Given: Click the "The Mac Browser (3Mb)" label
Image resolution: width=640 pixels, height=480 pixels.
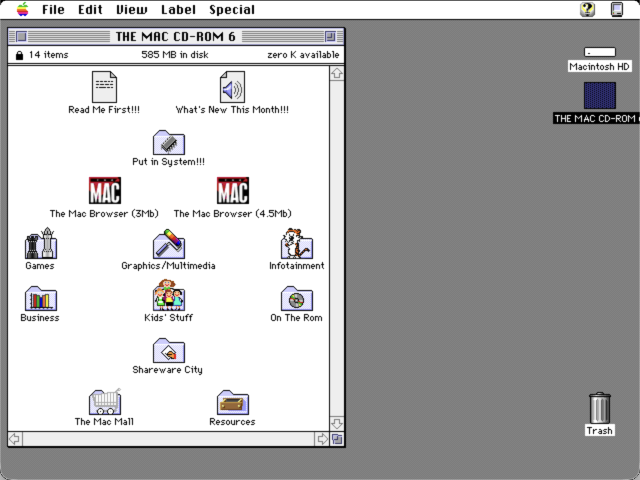Looking at the screenshot, I should 104,213.
